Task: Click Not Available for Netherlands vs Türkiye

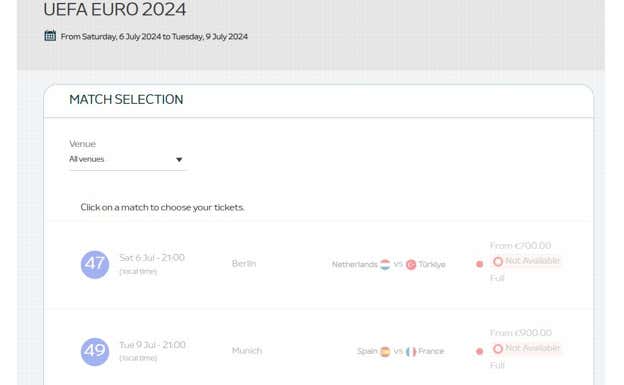Action: [x=526, y=261]
